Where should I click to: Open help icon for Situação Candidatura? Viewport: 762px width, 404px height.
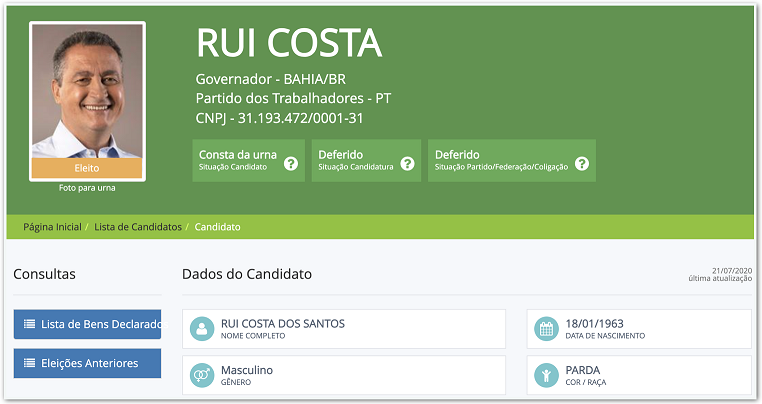407,162
